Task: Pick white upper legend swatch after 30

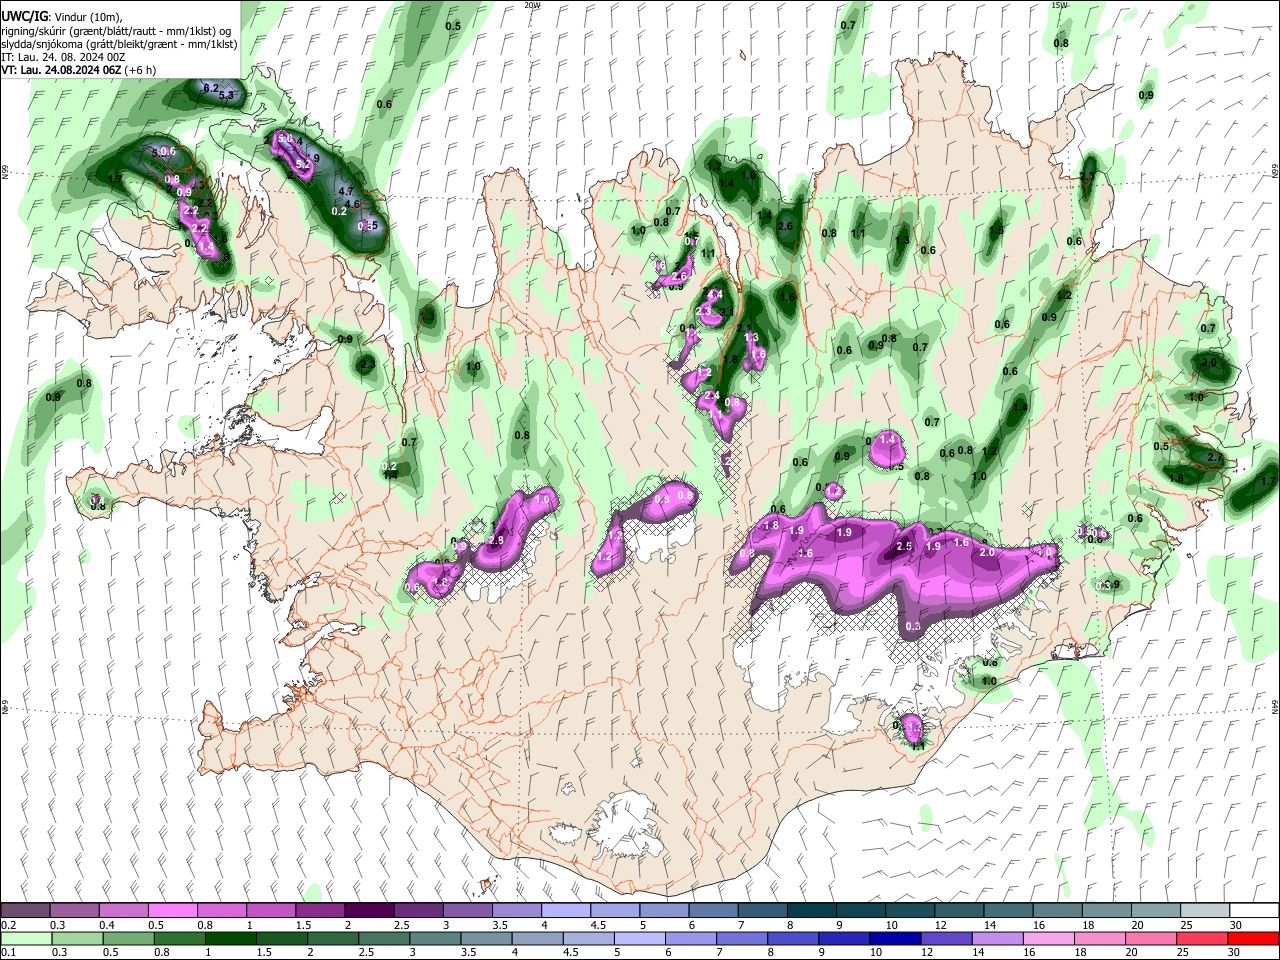Action: coord(1255,911)
